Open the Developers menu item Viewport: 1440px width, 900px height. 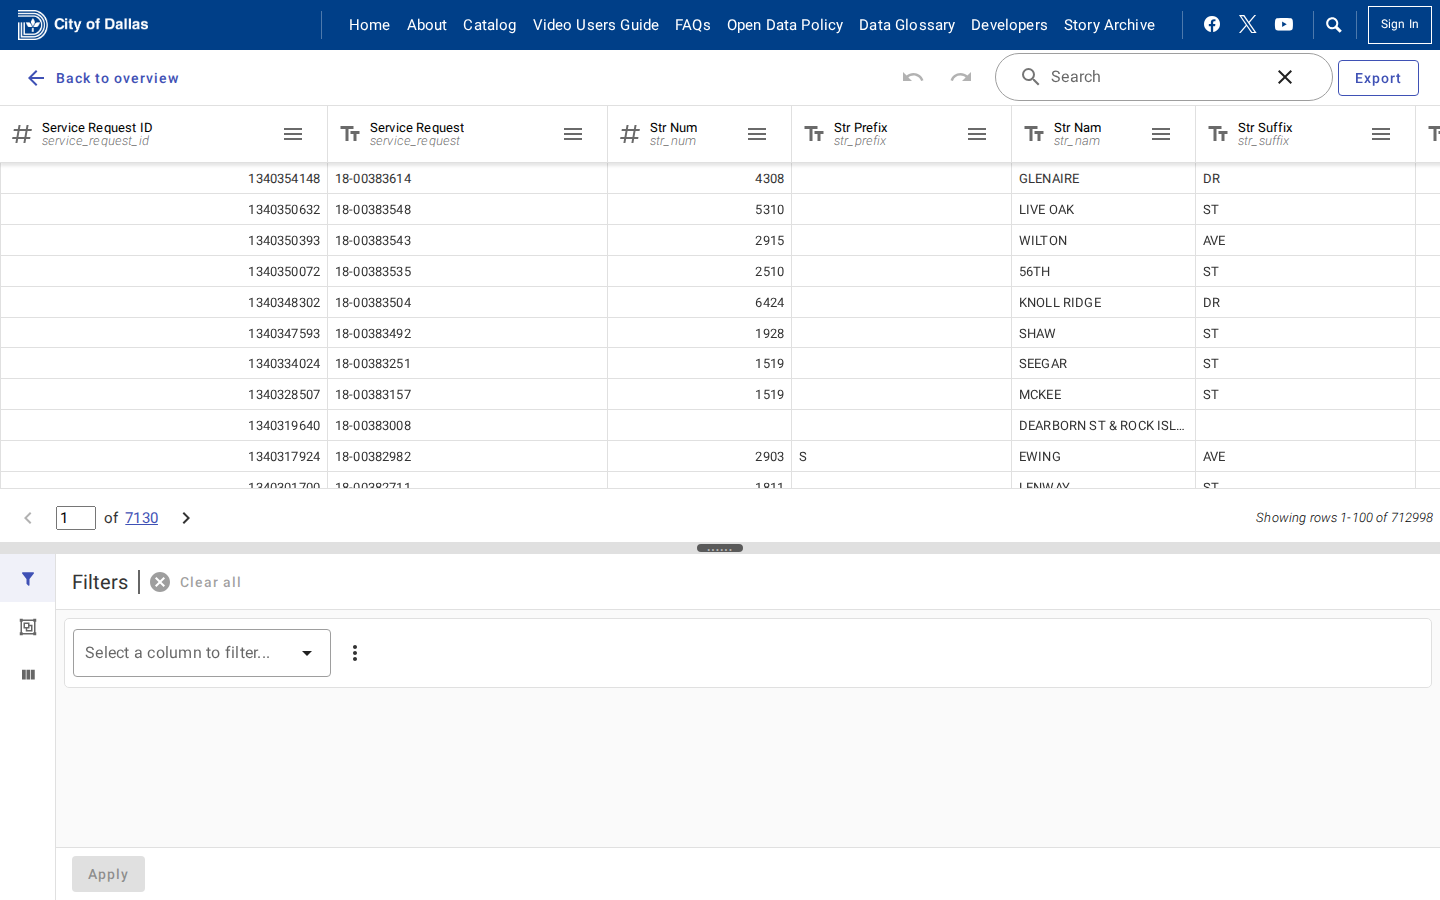(1009, 25)
